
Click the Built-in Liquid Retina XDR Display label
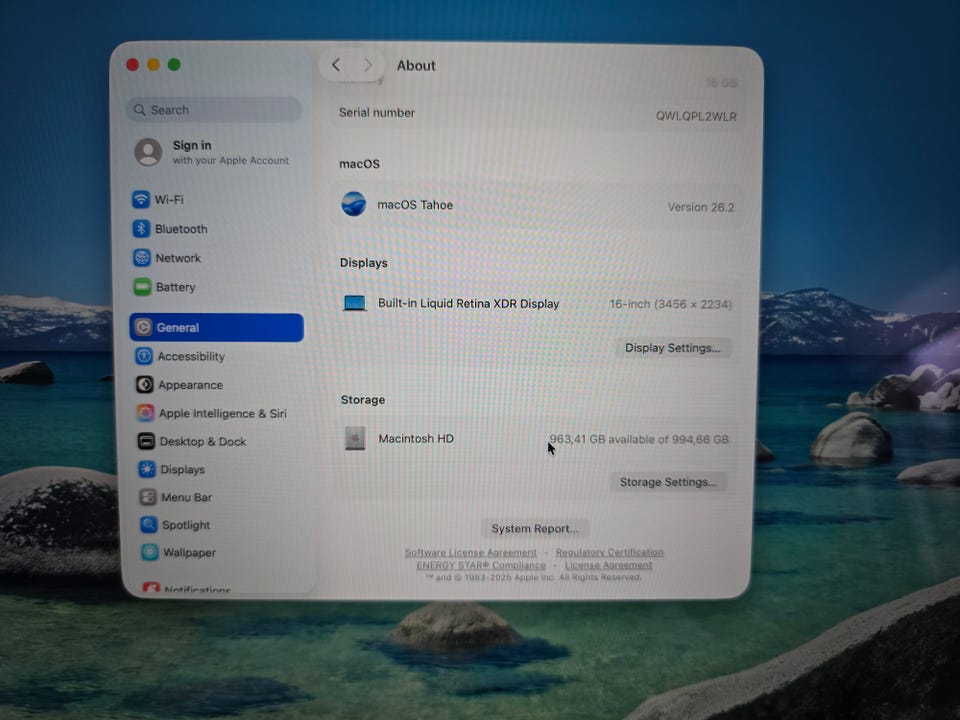tap(468, 303)
